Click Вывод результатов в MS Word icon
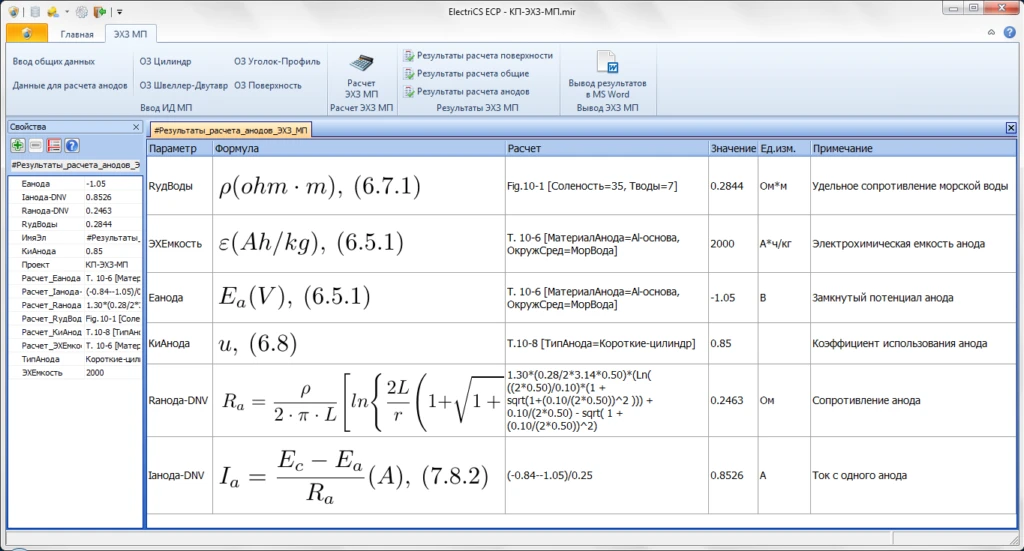Screen dimensions: 1024x551 point(607,64)
